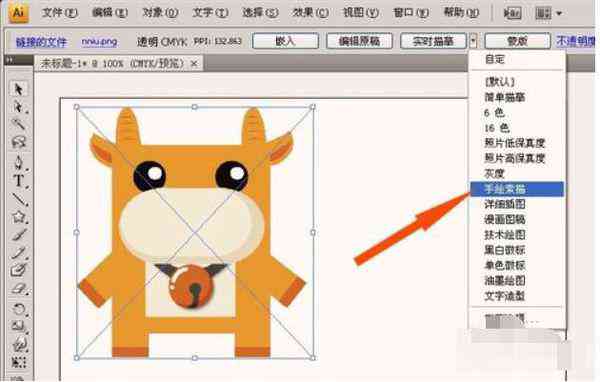Screen dimensions: 600x382
Task: Select the Selection (black arrow) tool
Action: coord(18,89)
